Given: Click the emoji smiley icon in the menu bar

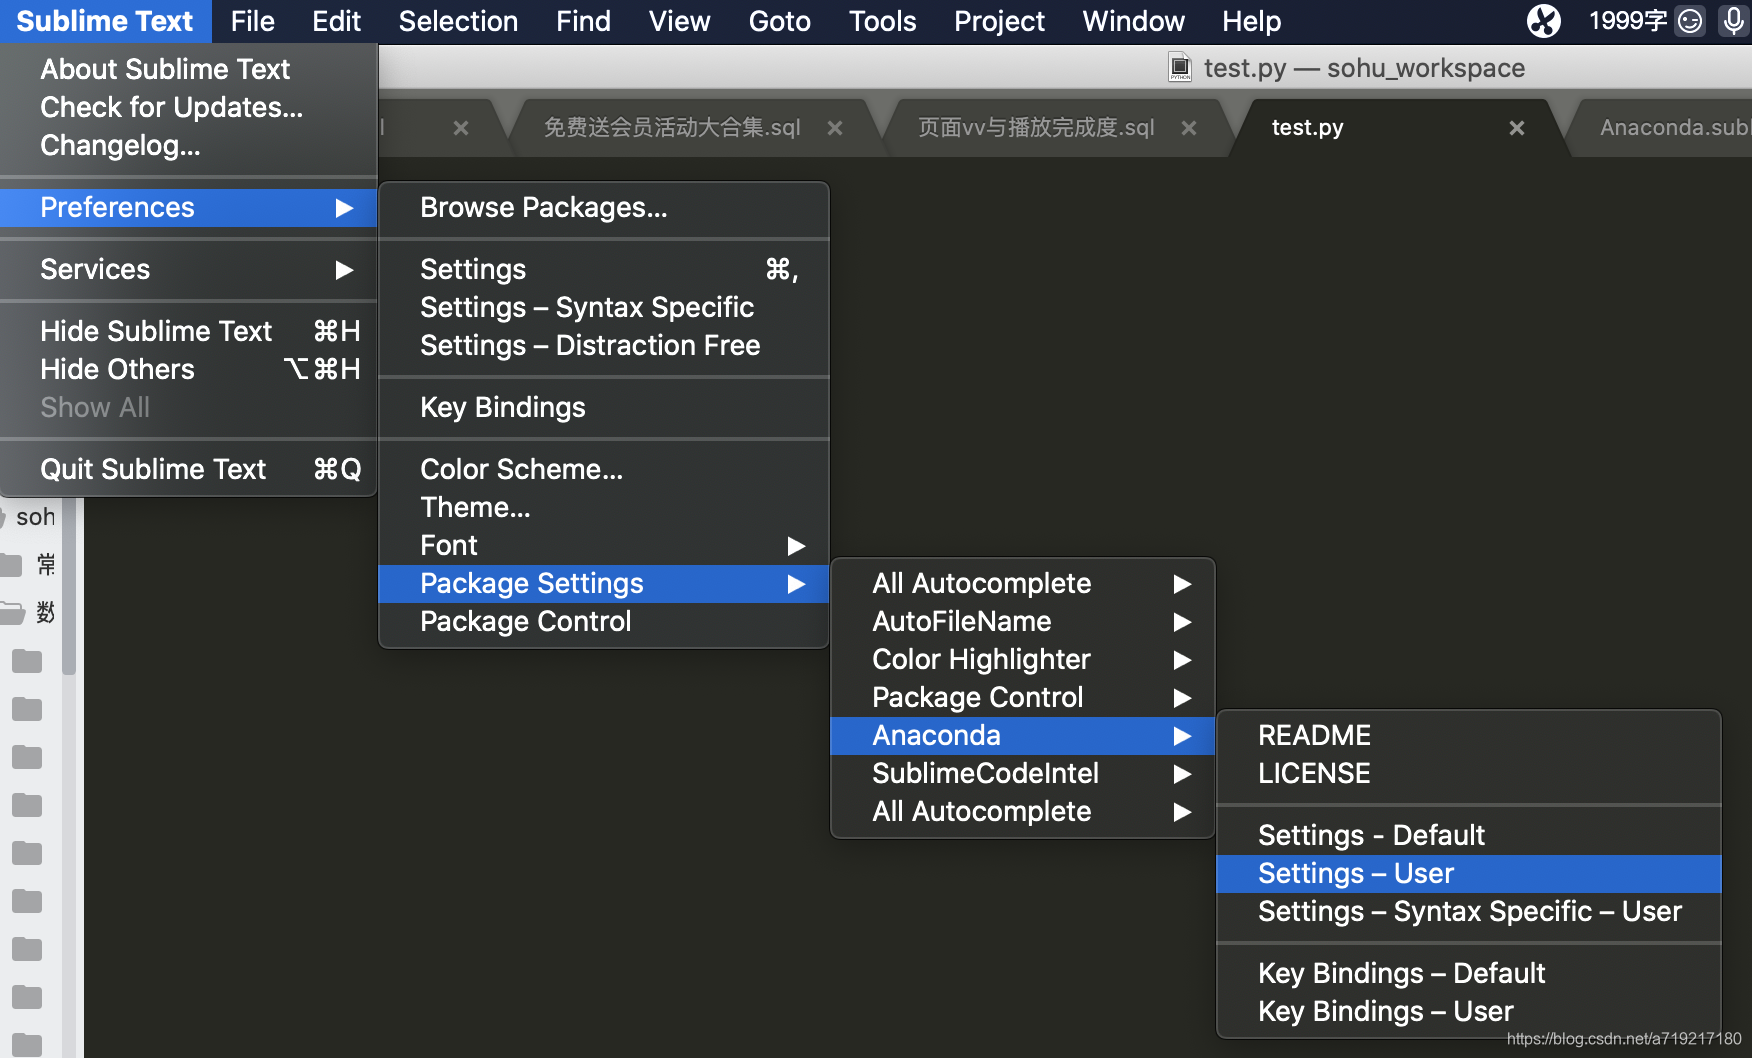Looking at the screenshot, I should point(1690,20).
